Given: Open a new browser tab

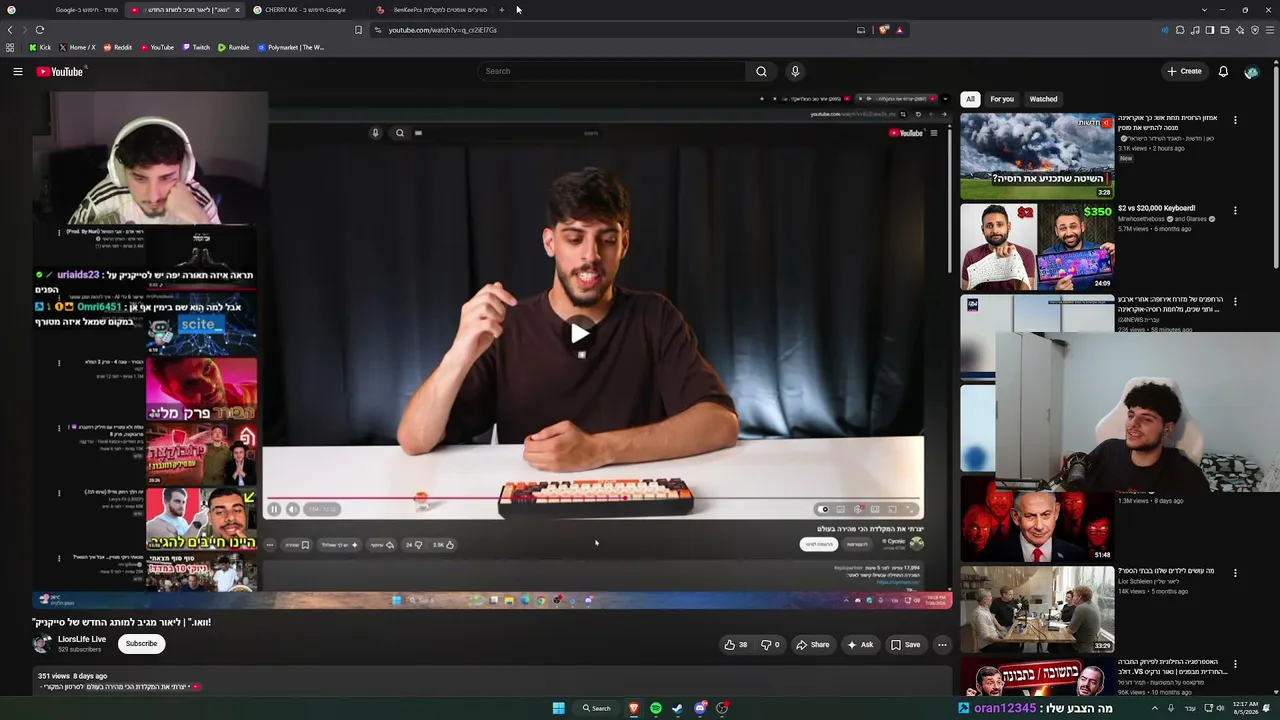Looking at the screenshot, I should tap(502, 10).
